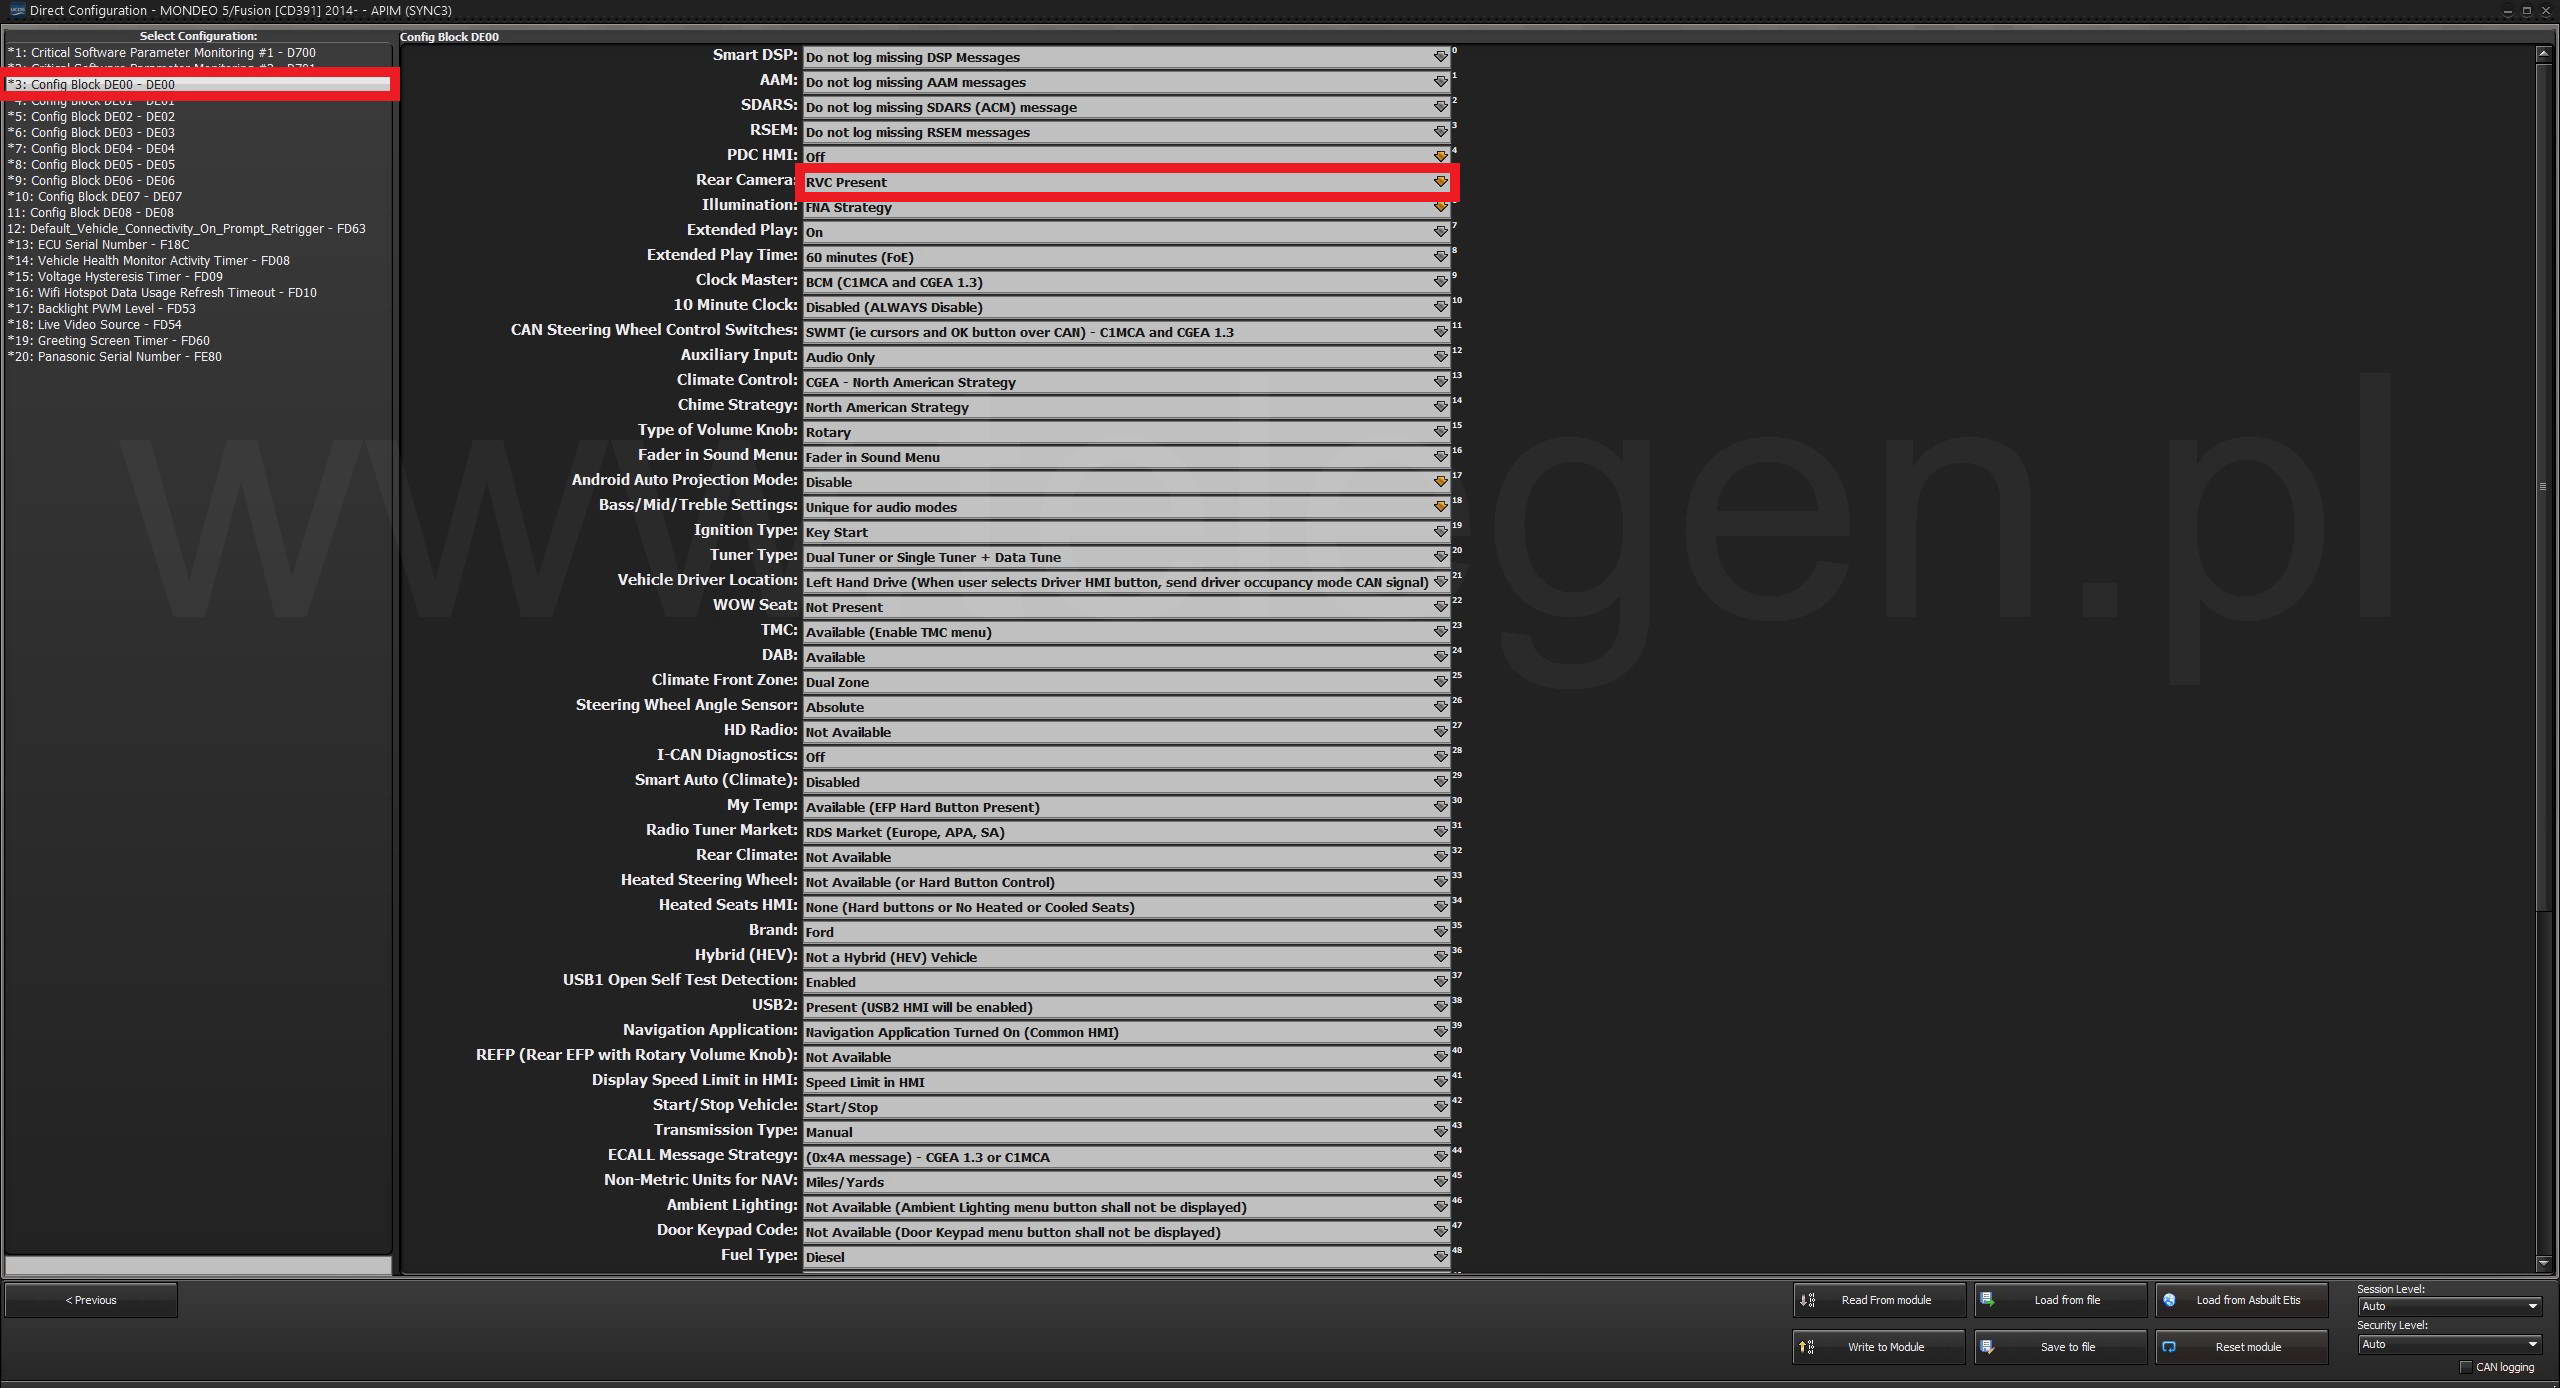Open the Clock Master dropdown
The height and width of the screenshot is (1388, 2560).
[x=1126, y=282]
